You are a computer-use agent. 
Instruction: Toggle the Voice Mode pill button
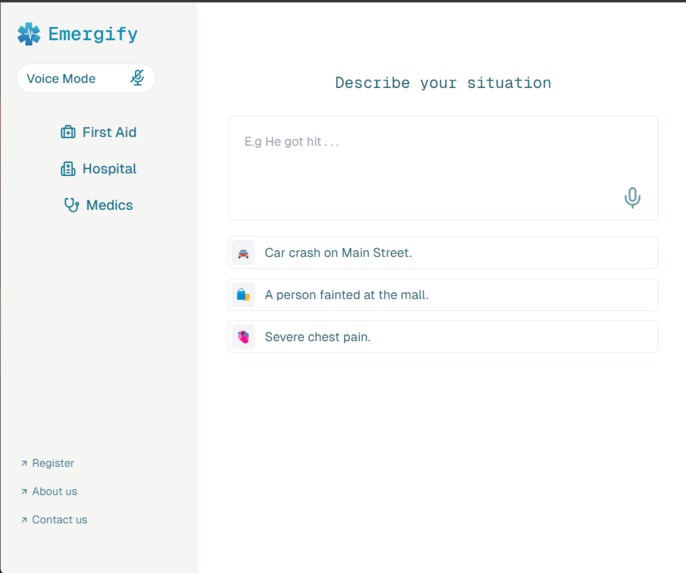pyautogui.click(x=86, y=78)
